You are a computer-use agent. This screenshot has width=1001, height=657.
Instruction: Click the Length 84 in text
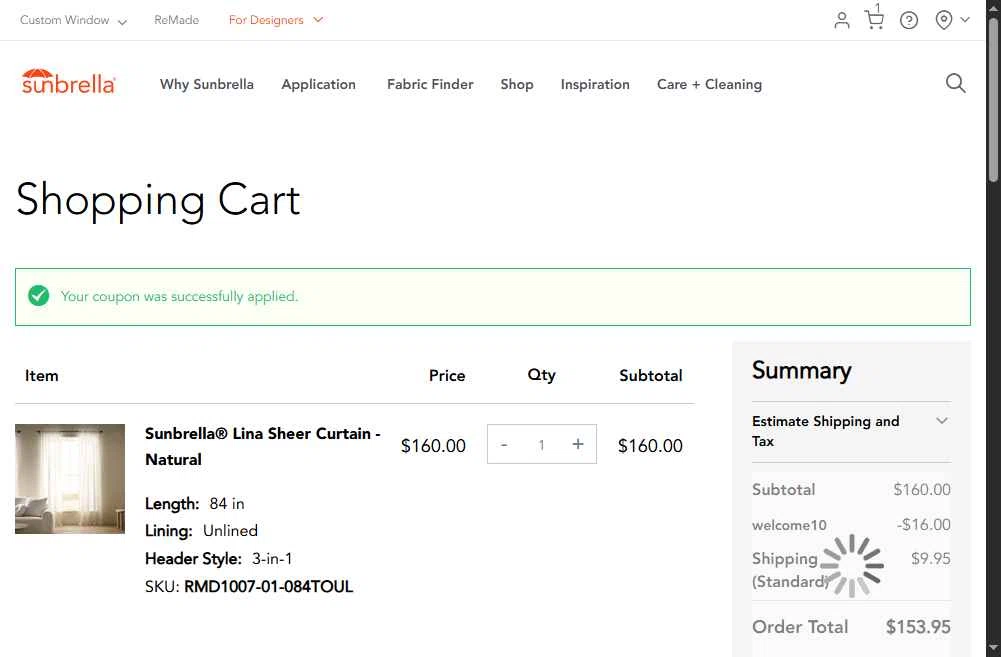coord(195,504)
